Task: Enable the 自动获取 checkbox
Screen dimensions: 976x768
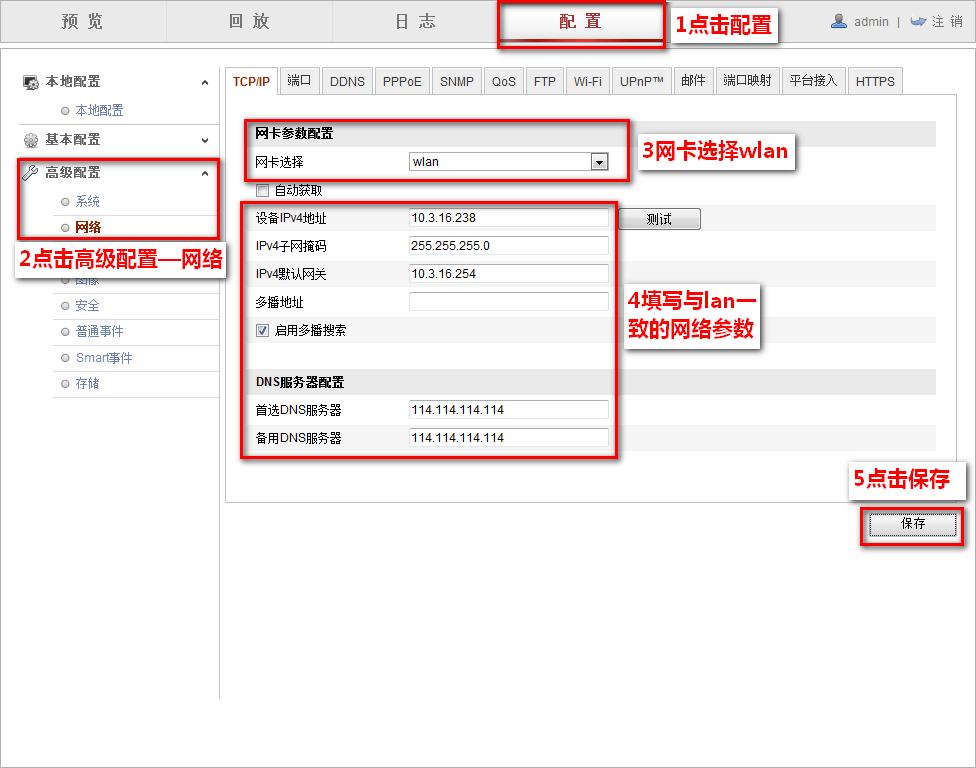Action: pyautogui.click(x=262, y=190)
